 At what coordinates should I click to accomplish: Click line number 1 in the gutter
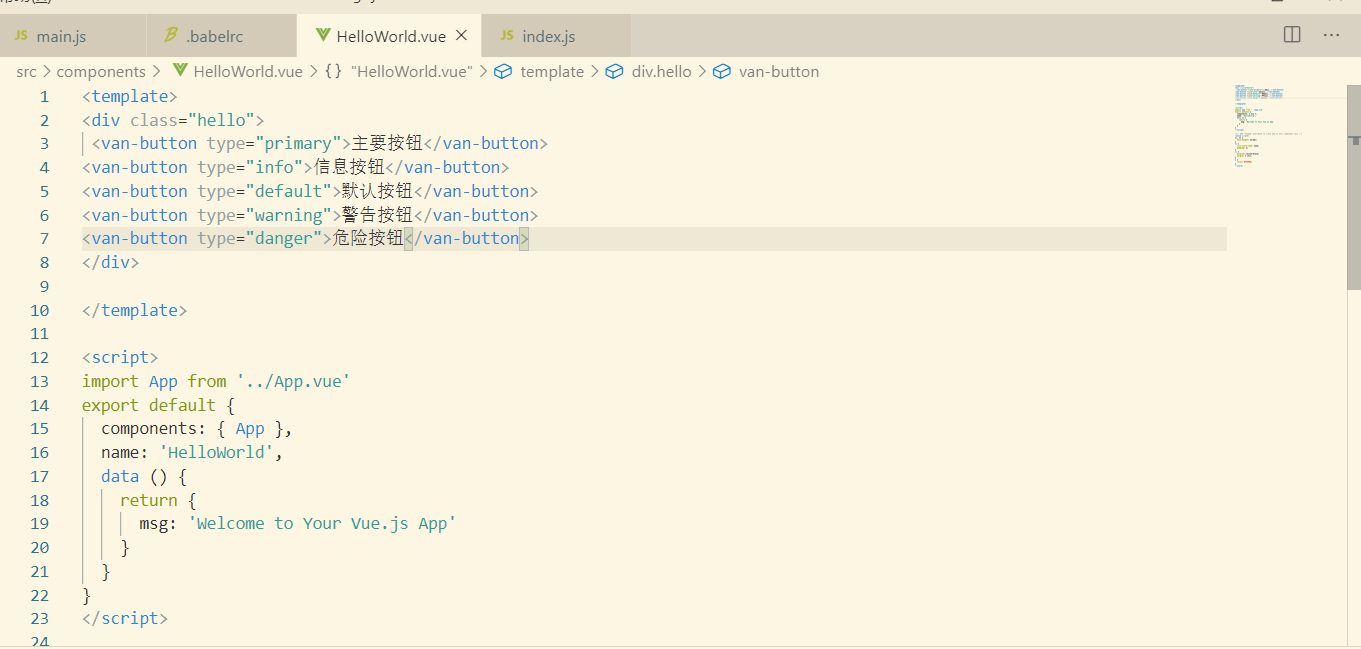[44, 97]
